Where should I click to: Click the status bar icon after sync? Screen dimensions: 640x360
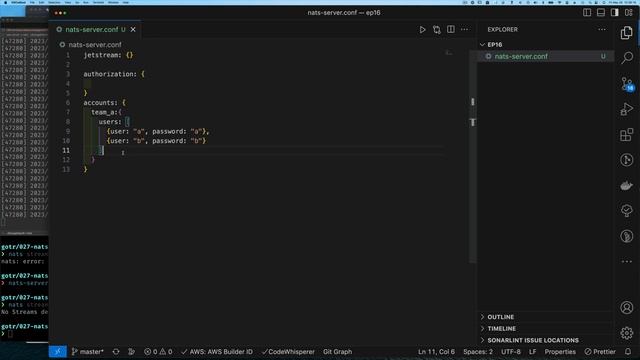click(x=131, y=351)
